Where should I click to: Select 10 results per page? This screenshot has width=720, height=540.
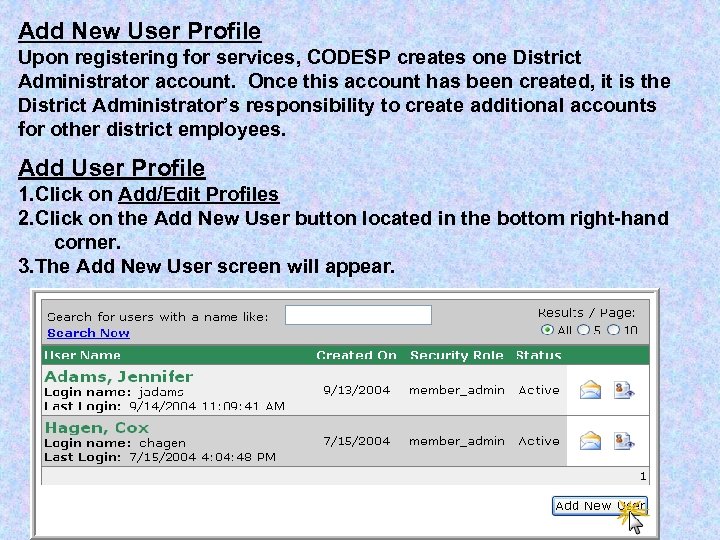tap(613, 330)
